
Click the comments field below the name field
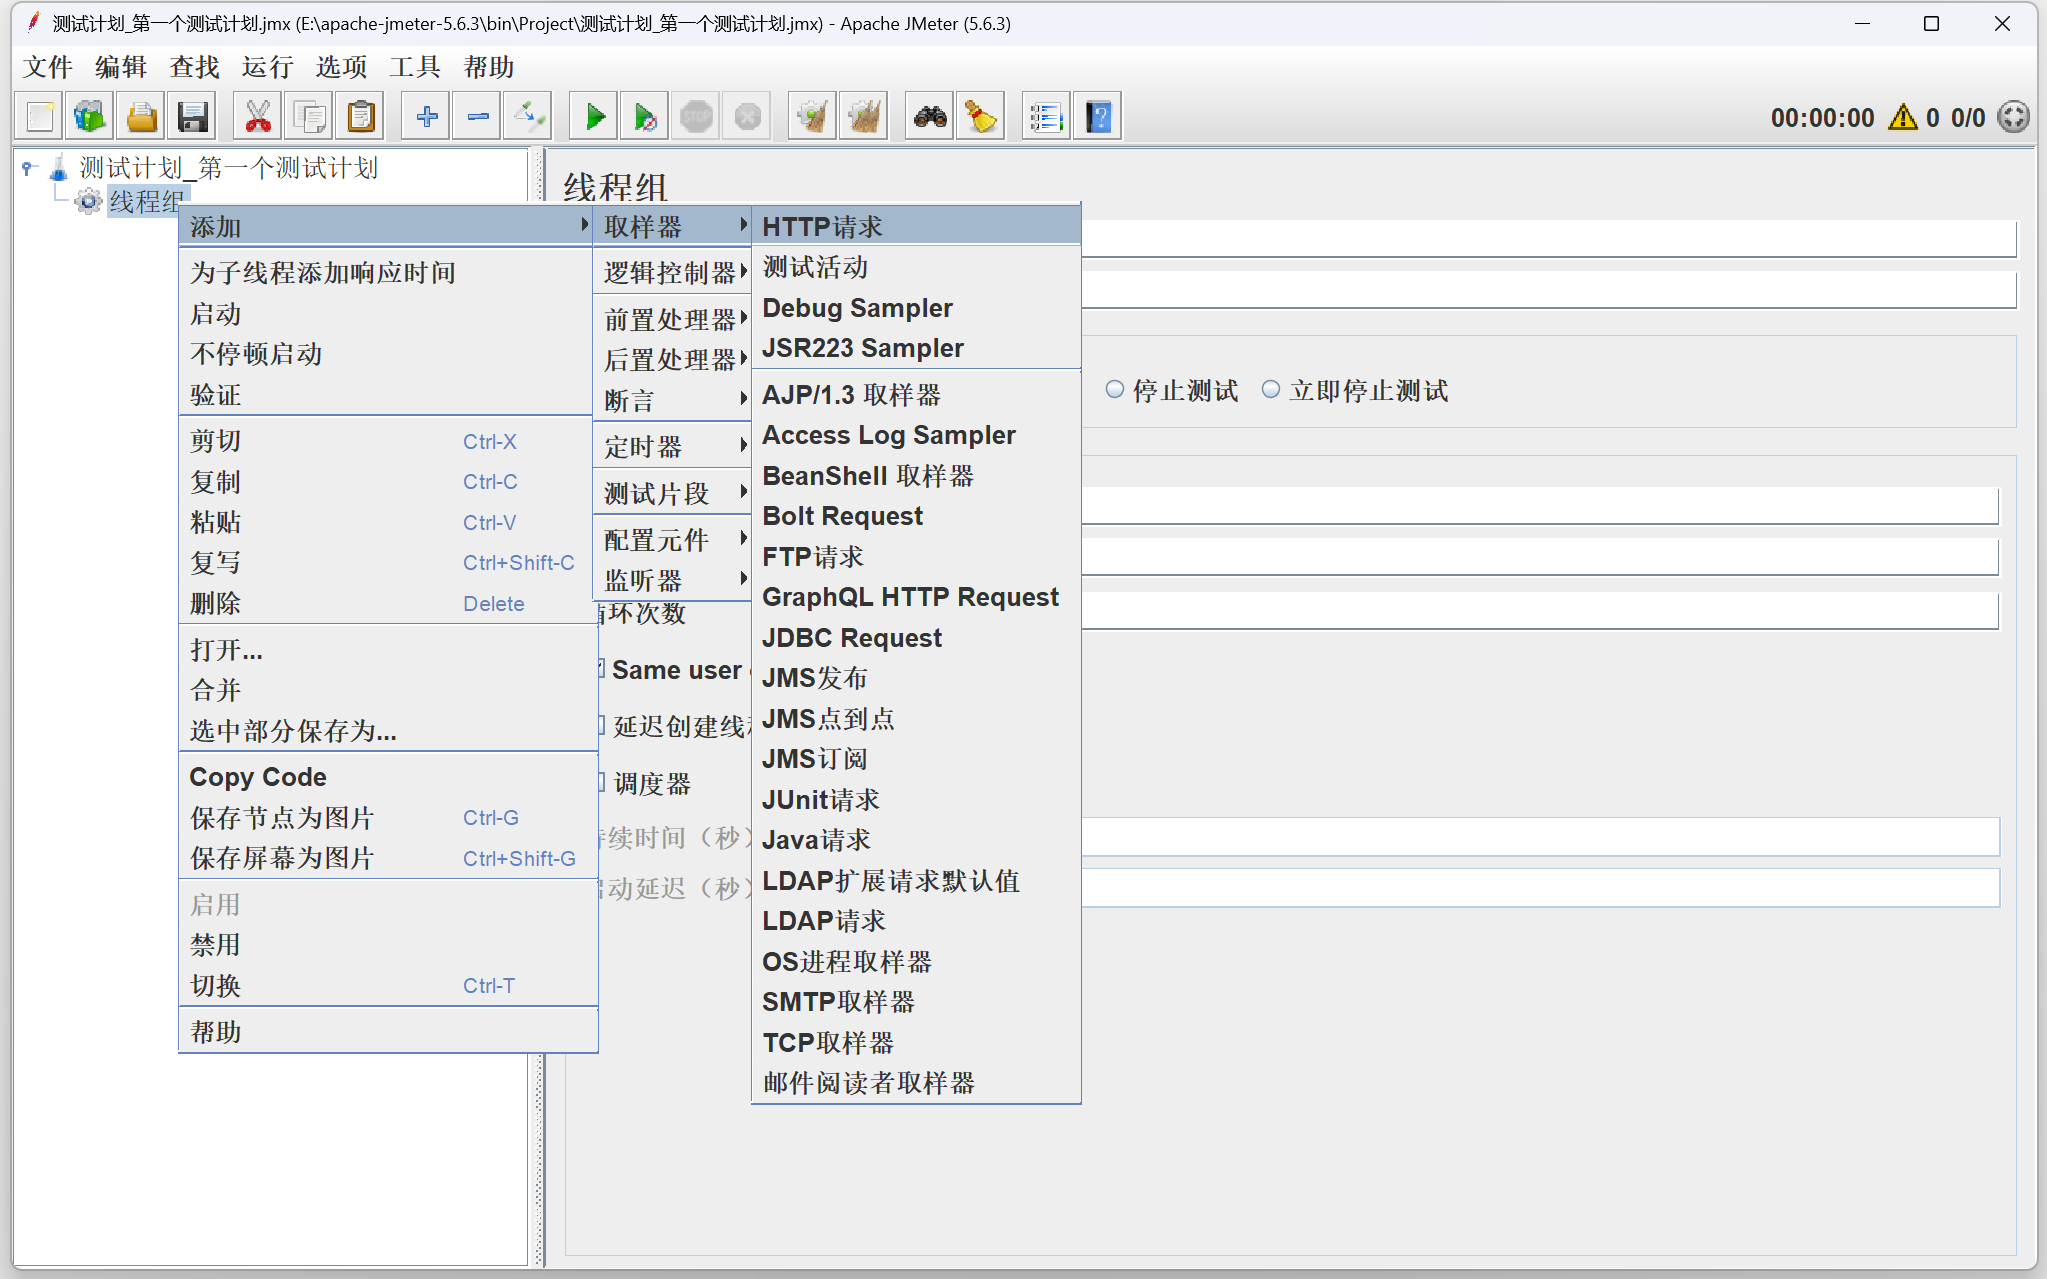pos(1548,290)
